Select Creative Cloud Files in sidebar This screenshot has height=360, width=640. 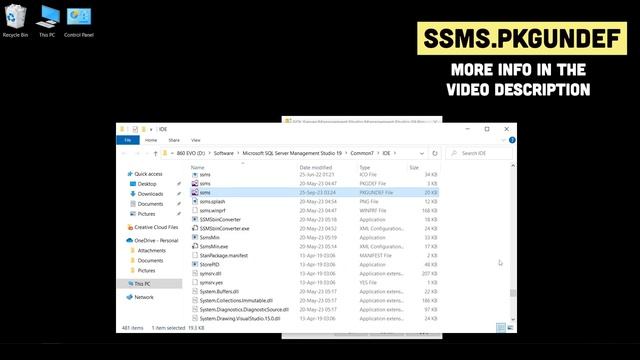pyautogui.click(x=156, y=227)
